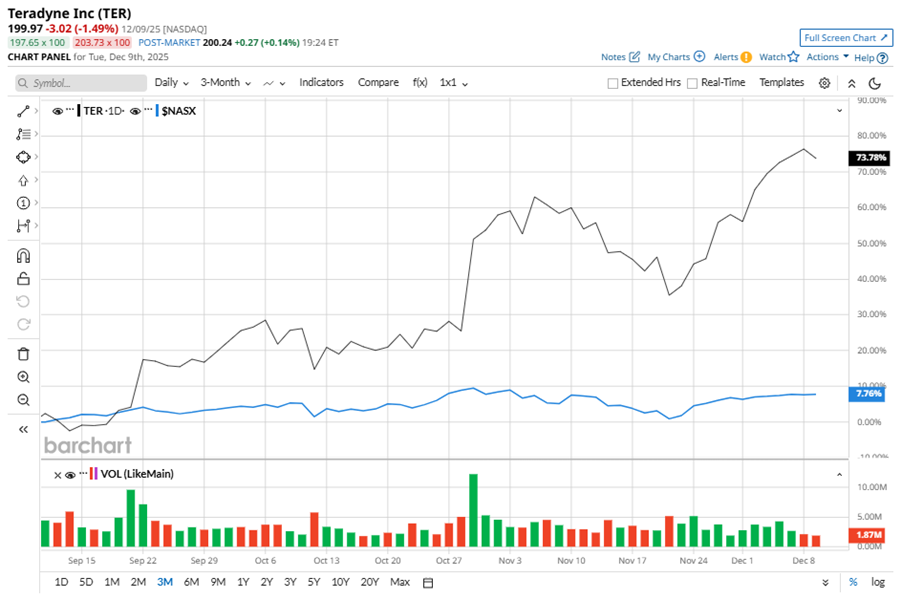Open Templates menu
Image resolution: width=902 pixels, height=599 pixels.
(781, 82)
